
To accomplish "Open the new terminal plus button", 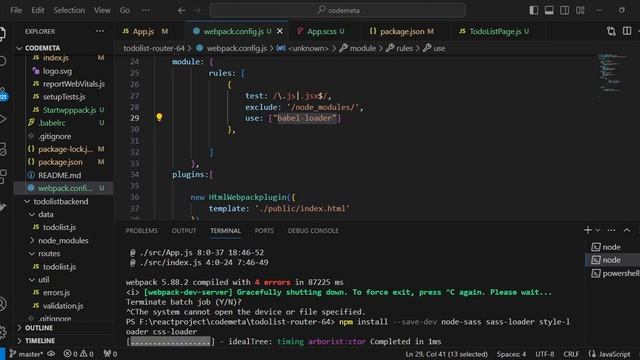I will (588, 230).
